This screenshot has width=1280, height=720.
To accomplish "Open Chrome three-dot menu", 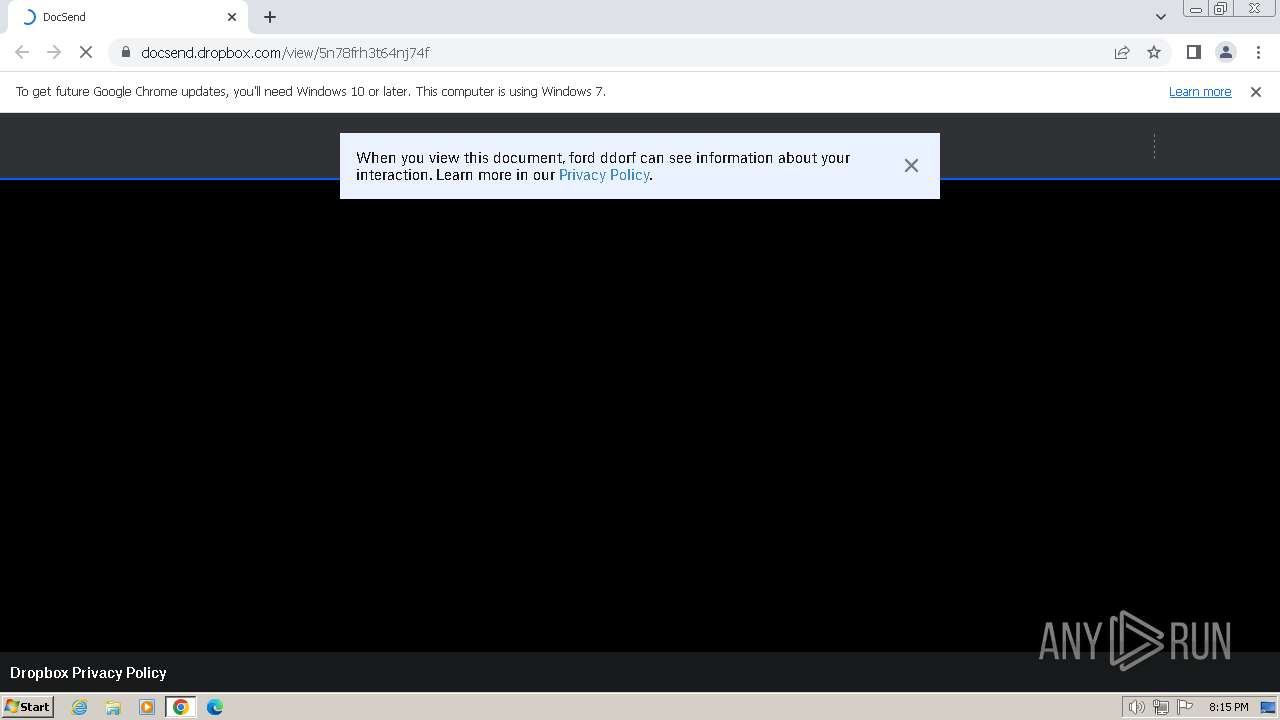I will click(1259, 52).
